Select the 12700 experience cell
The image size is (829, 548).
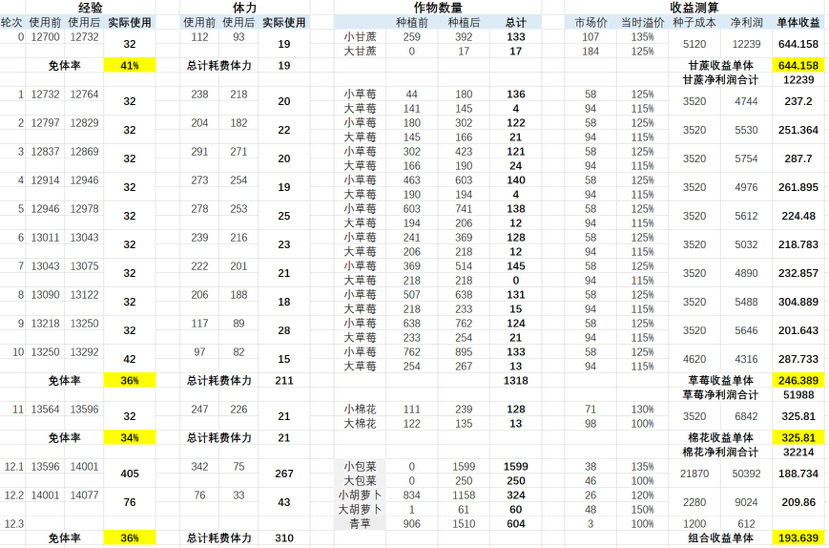click(45, 37)
